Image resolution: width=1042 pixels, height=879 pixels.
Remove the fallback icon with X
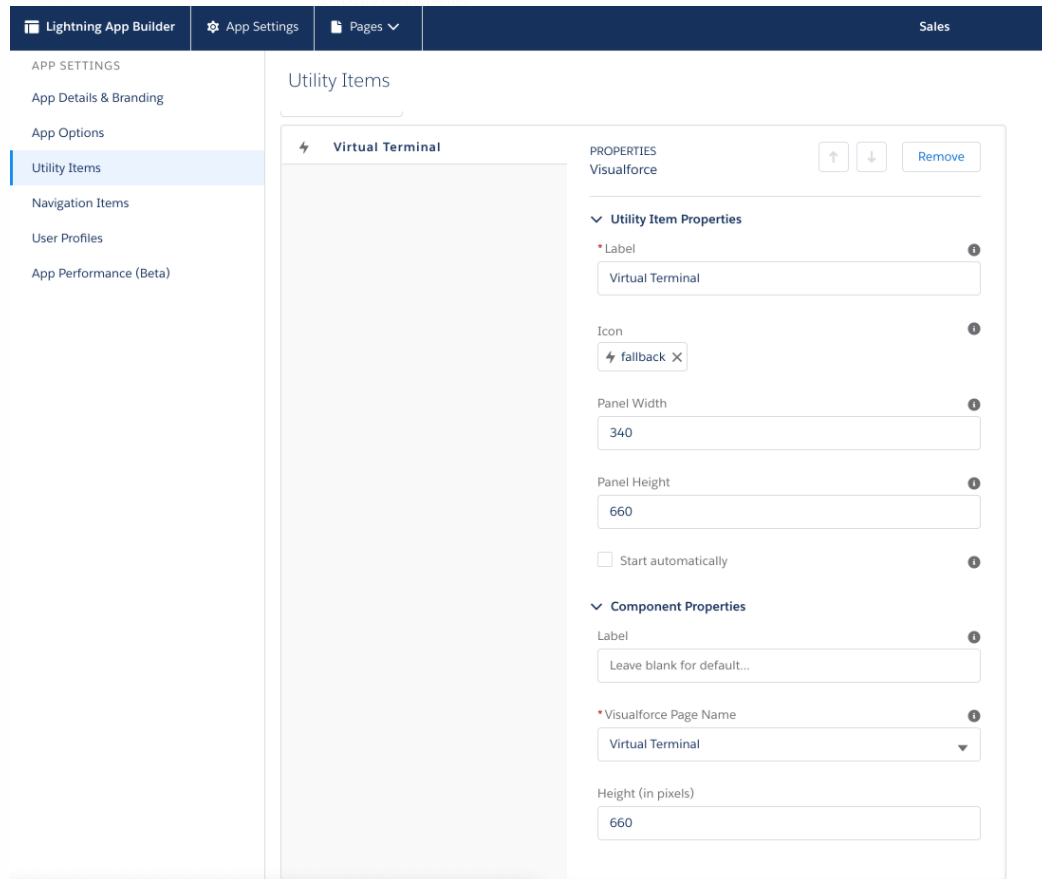point(677,357)
